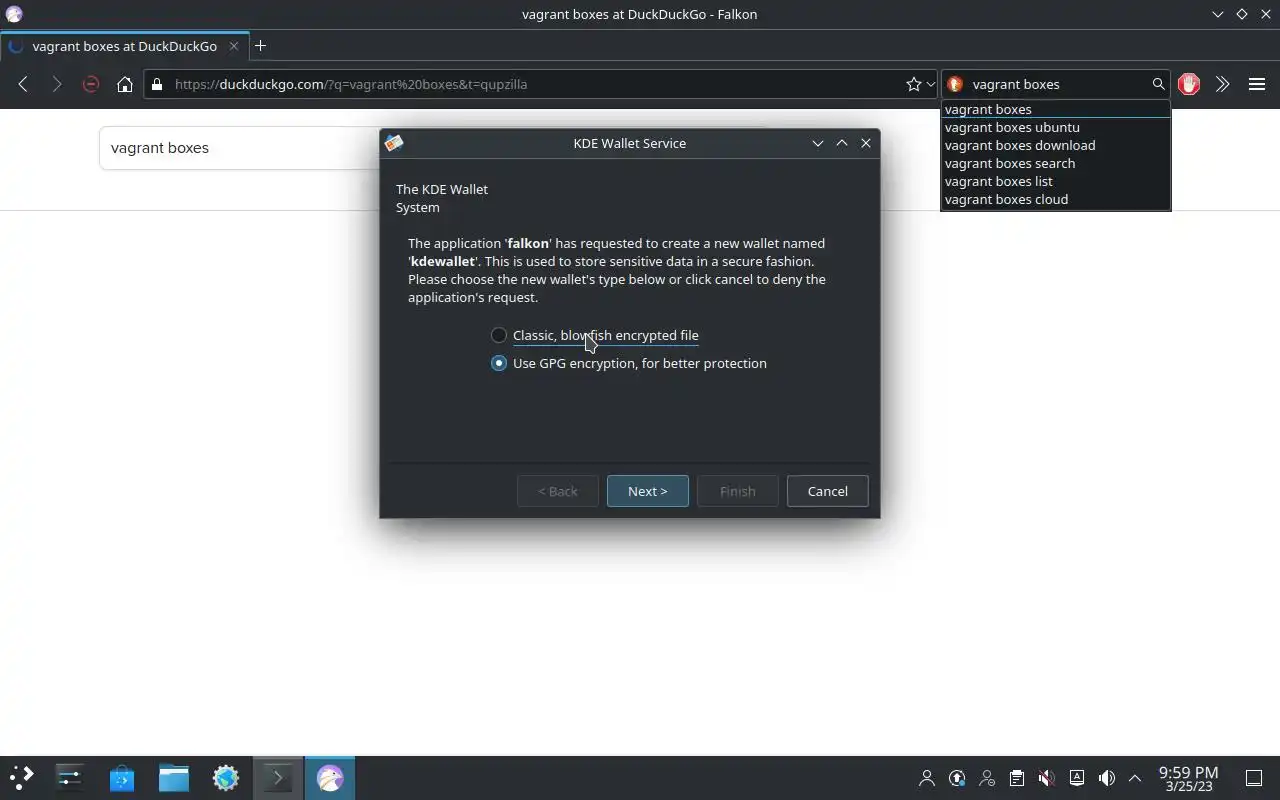Viewport: 1280px width, 800px height.
Task: Open the DuckDuckGo search engine selector icon
Action: [x=955, y=84]
